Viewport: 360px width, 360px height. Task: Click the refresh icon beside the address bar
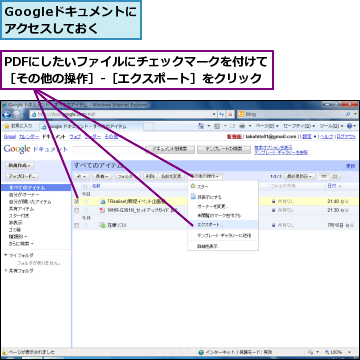[222, 114]
